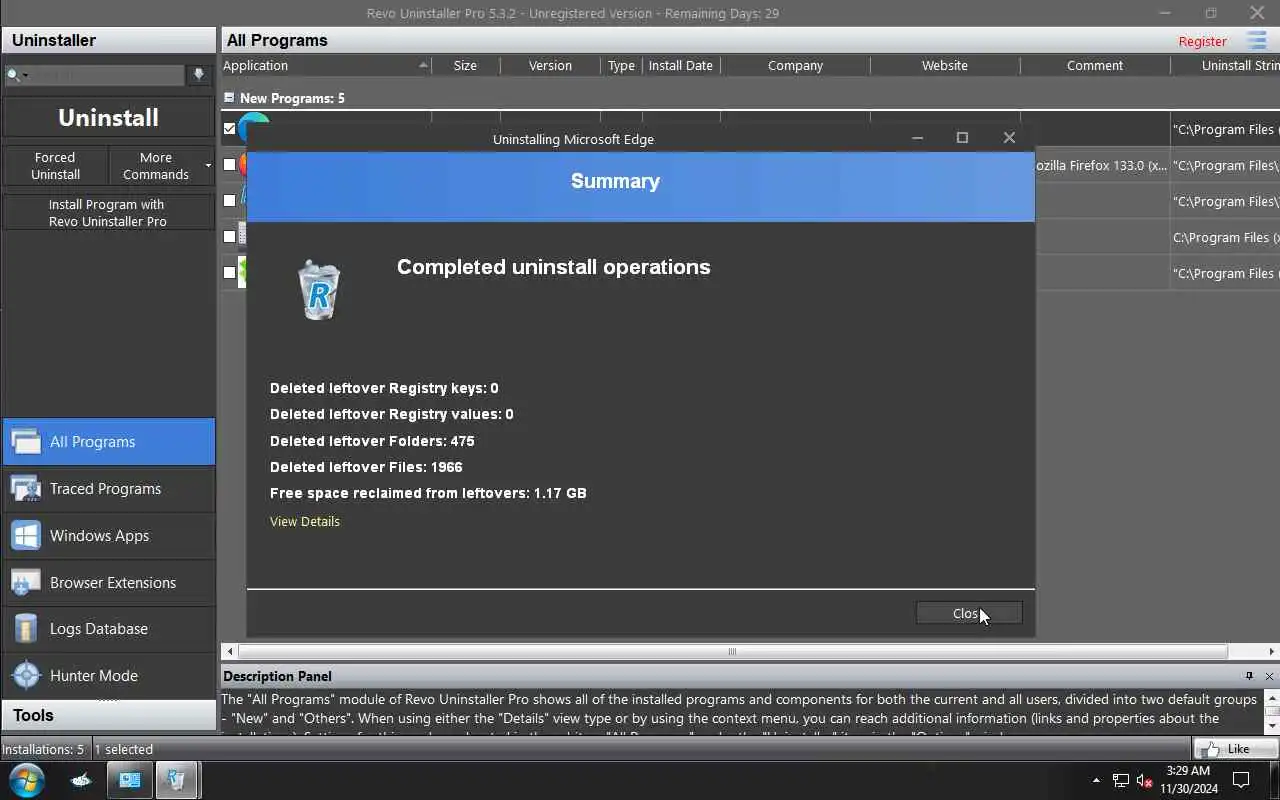The height and width of the screenshot is (800, 1280).
Task: Click the Description Panel scrollbar down arrow
Action: coord(1272,726)
